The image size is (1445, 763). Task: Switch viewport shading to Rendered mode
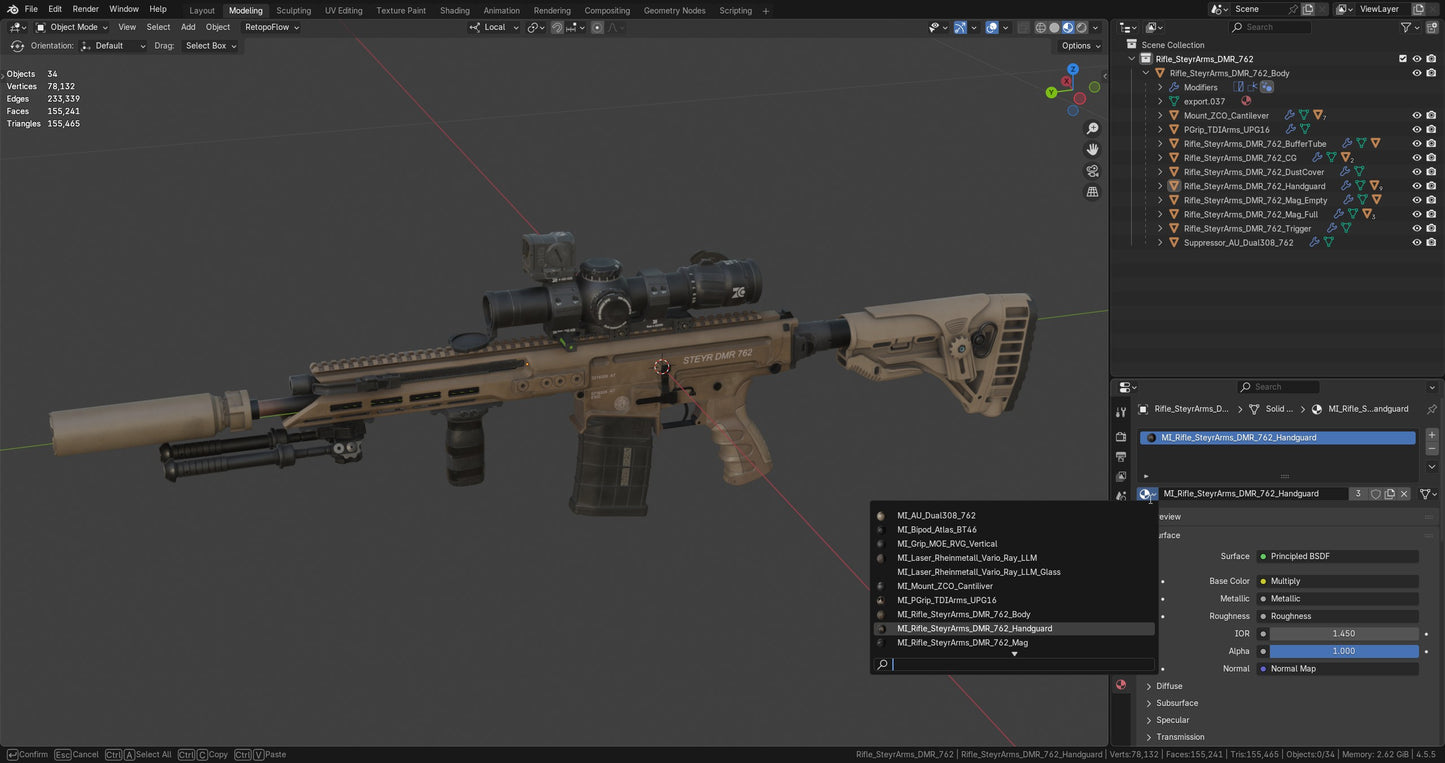pyautogui.click(x=1082, y=27)
